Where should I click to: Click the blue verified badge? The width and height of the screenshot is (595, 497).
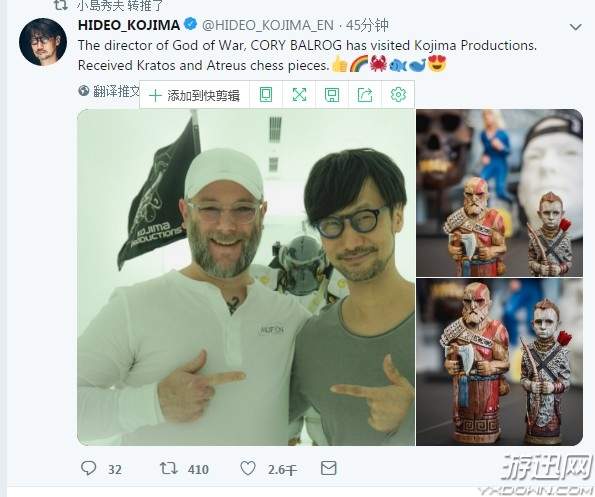[190, 24]
